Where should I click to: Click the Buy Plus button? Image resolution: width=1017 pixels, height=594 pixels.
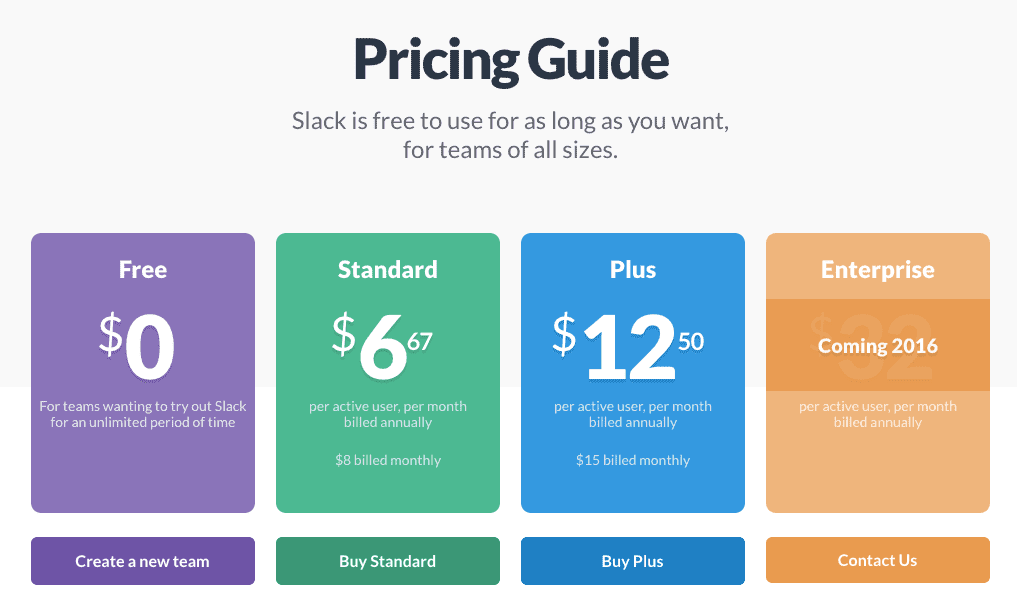coord(632,561)
